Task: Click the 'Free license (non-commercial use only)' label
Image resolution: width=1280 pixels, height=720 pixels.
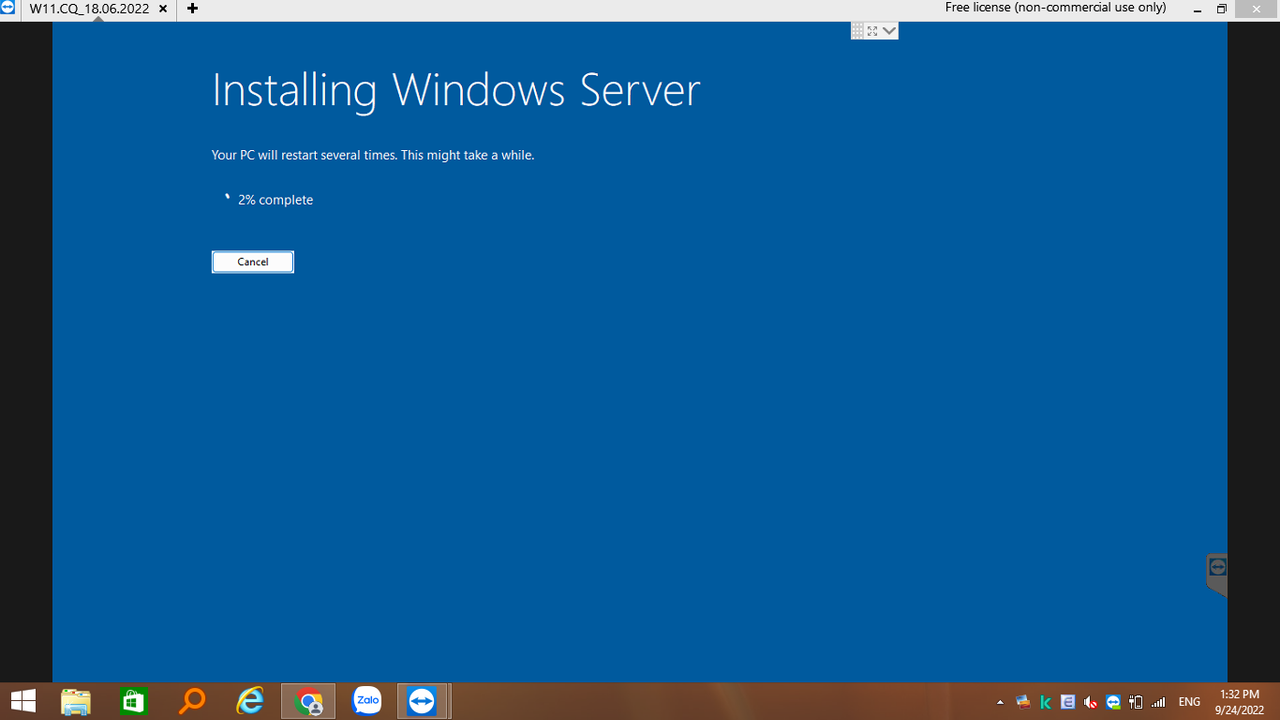Action: 1055,8
